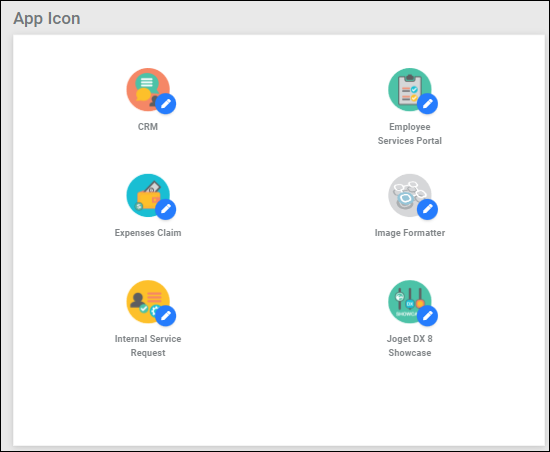This screenshot has height=452, width=550.
Task: Open the Image Formatter app icon
Action: (x=409, y=195)
